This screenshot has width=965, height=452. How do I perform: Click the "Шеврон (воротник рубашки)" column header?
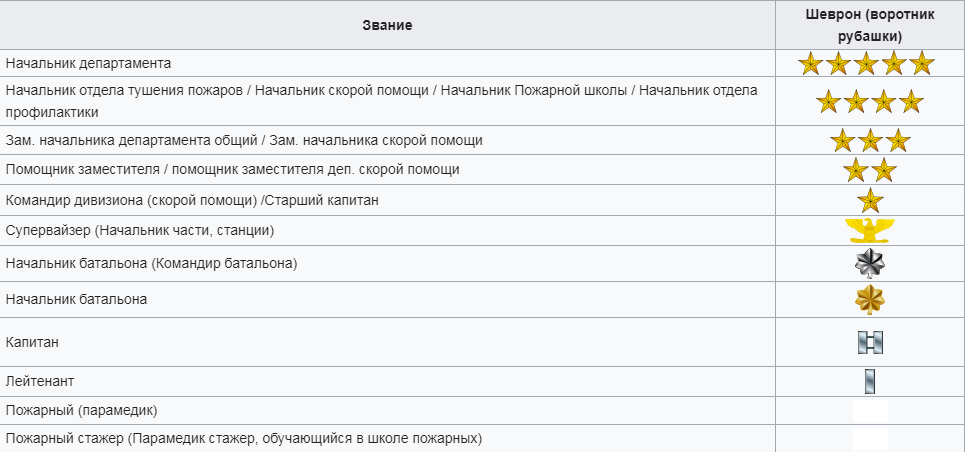coord(869,25)
